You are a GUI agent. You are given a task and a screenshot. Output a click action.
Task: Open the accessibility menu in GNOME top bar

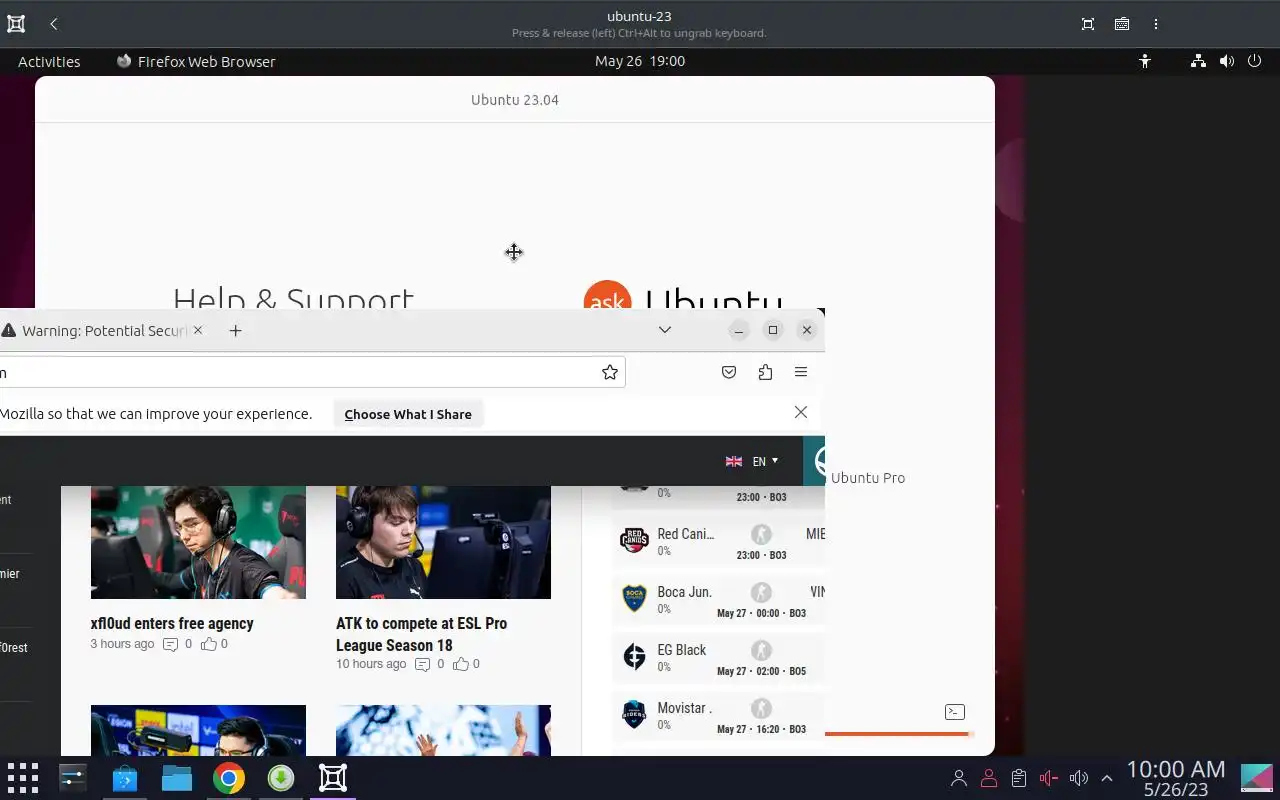click(x=1145, y=61)
